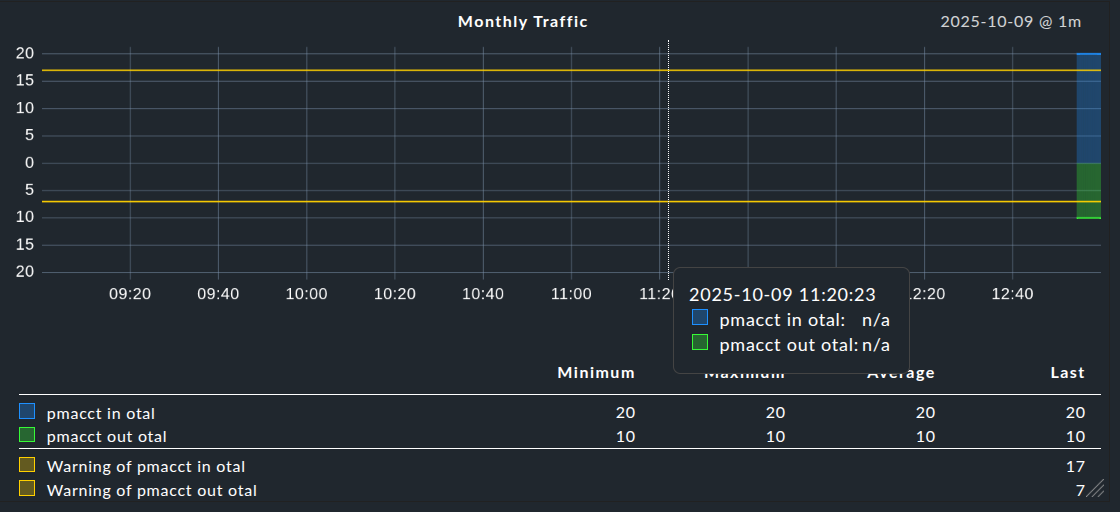Click the green square inside the hover tooltip

pos(700,343)
